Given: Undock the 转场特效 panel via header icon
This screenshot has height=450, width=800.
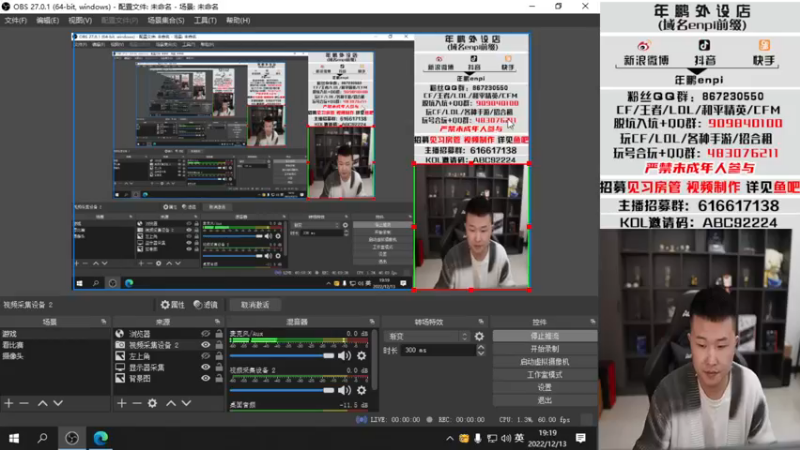Looking at the screenshot, I should point(481,322).
